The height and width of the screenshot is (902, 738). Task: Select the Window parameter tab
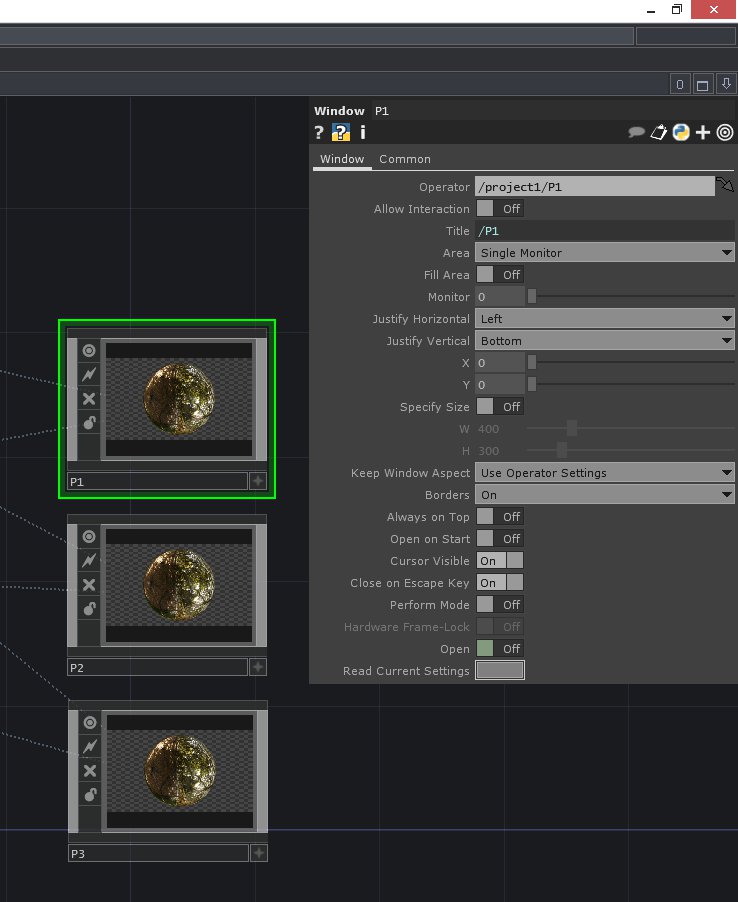(x=342, y=159)
